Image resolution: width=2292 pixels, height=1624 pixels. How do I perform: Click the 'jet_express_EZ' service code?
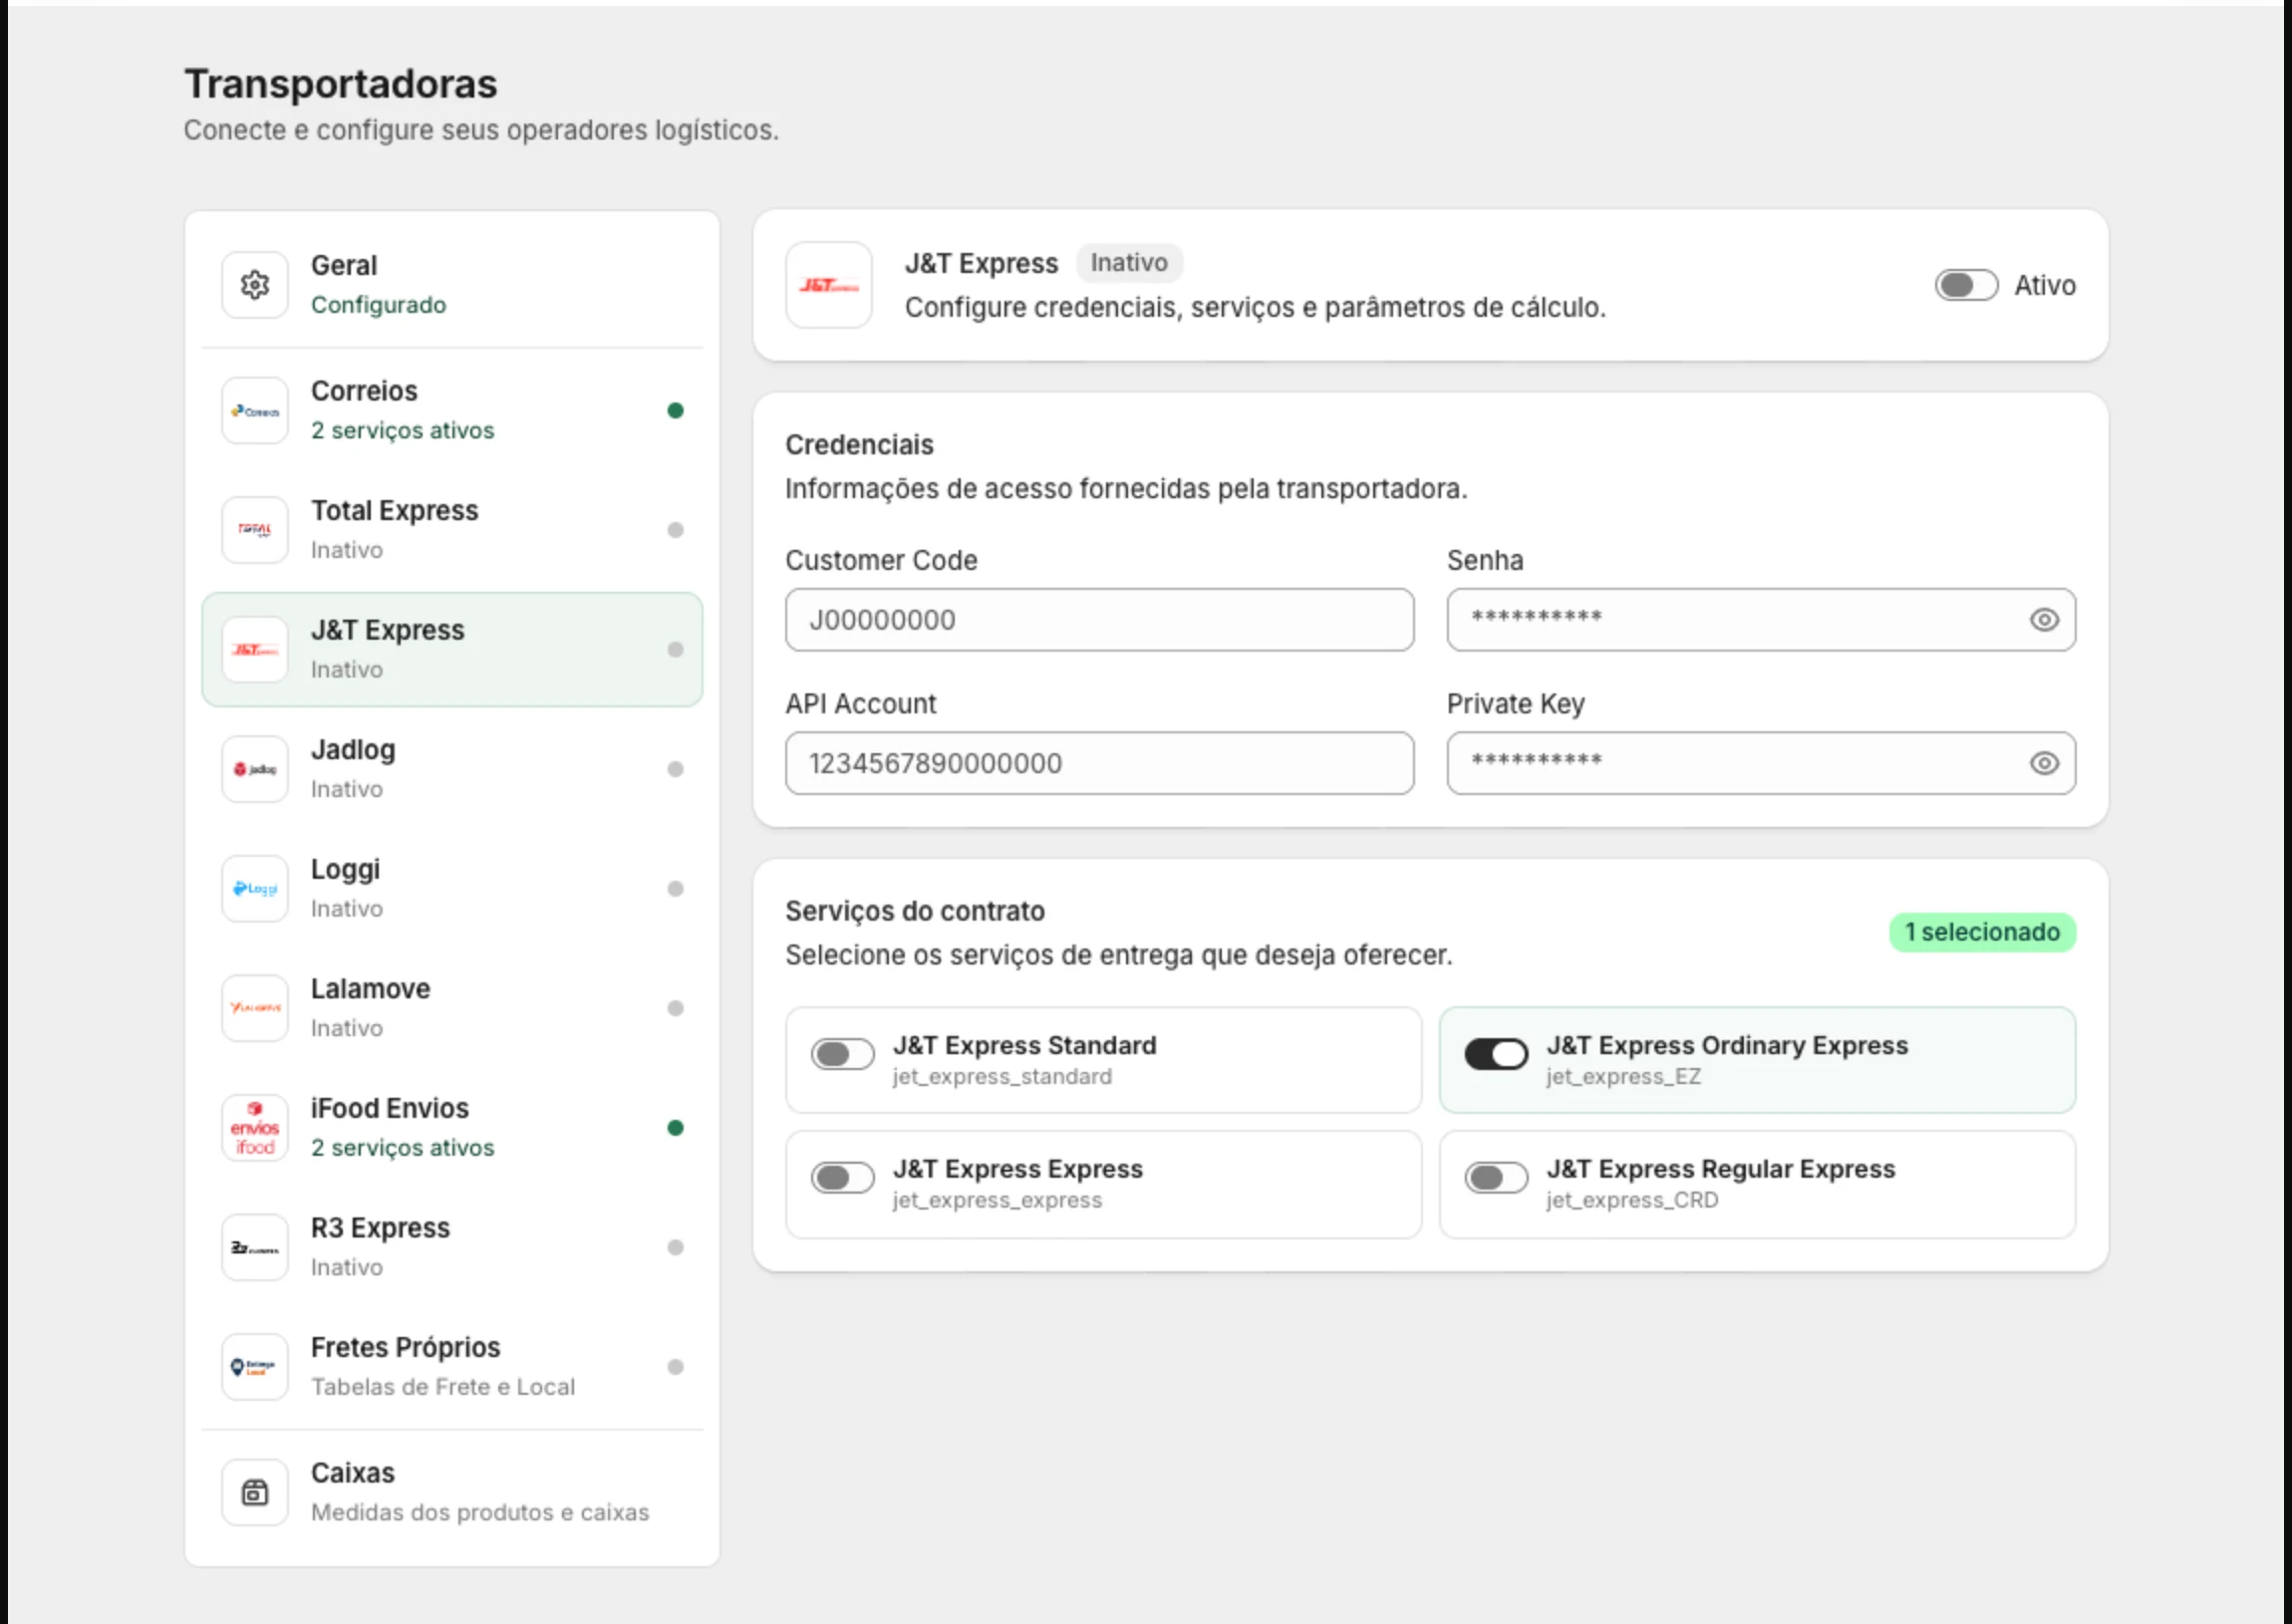1622,1077
